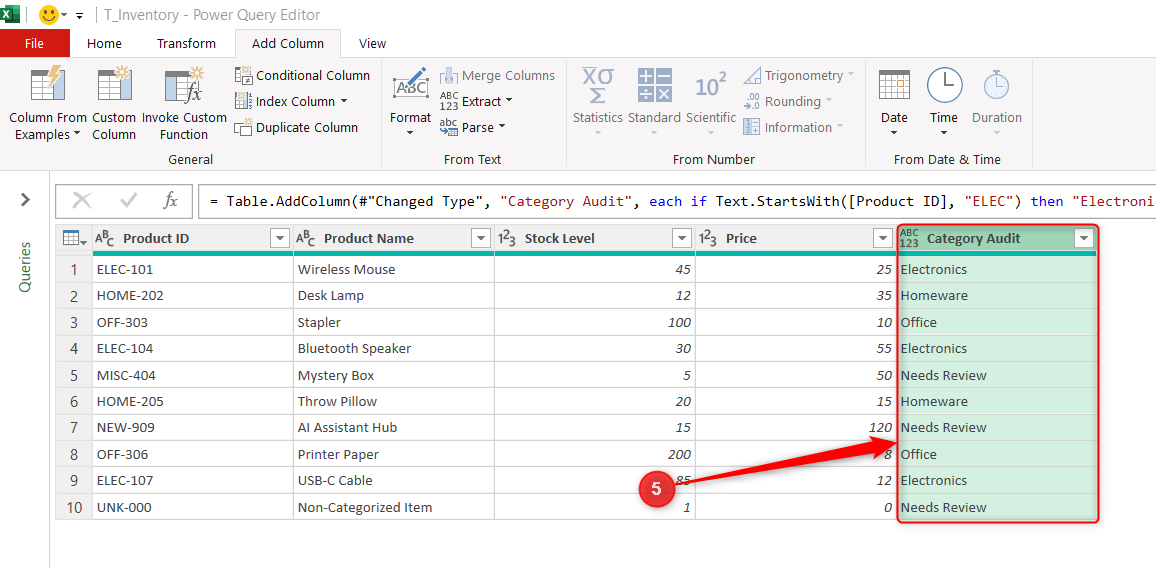Screen dimensions: 1156x568
Task: Switch to the Transform tab
Action: tap(187, 44)
